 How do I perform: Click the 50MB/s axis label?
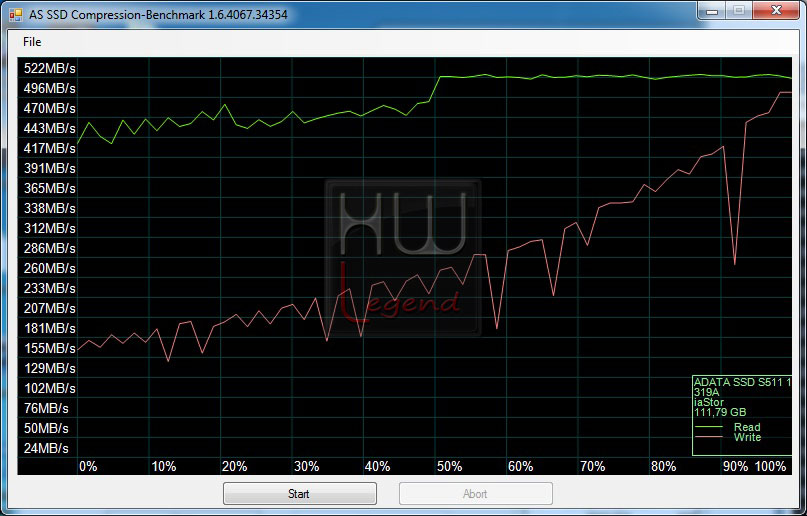46,429
